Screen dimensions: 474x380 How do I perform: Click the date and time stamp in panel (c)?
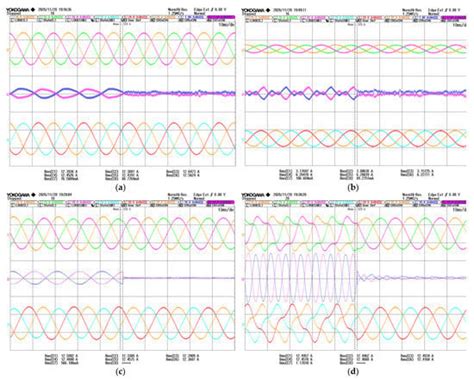[x=55, y=195]
